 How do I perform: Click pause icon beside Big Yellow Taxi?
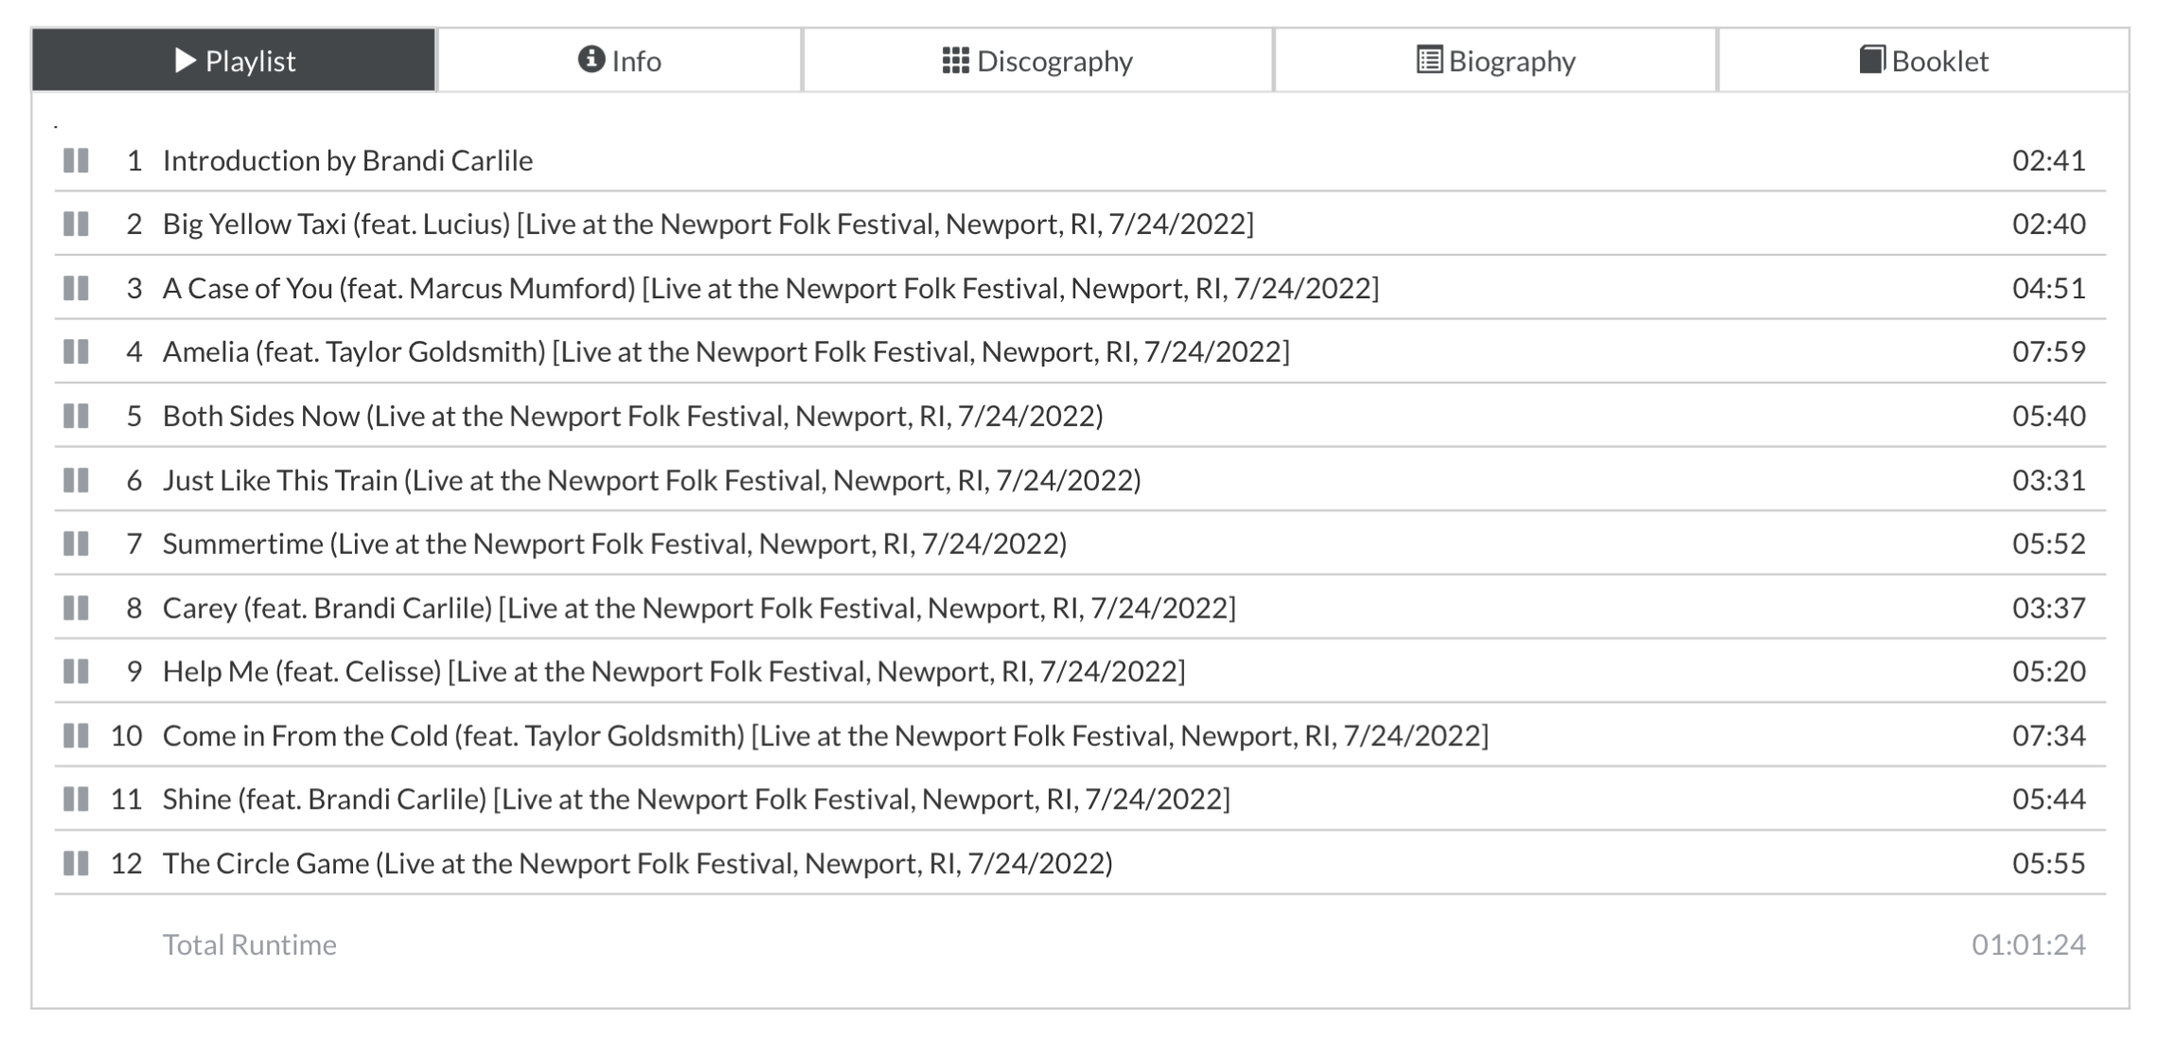76,223
